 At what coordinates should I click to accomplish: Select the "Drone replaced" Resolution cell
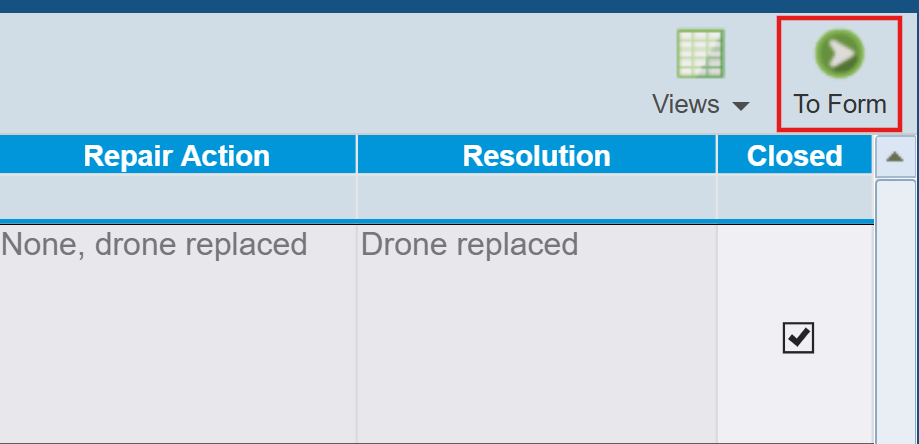click(x=470, y=245)
